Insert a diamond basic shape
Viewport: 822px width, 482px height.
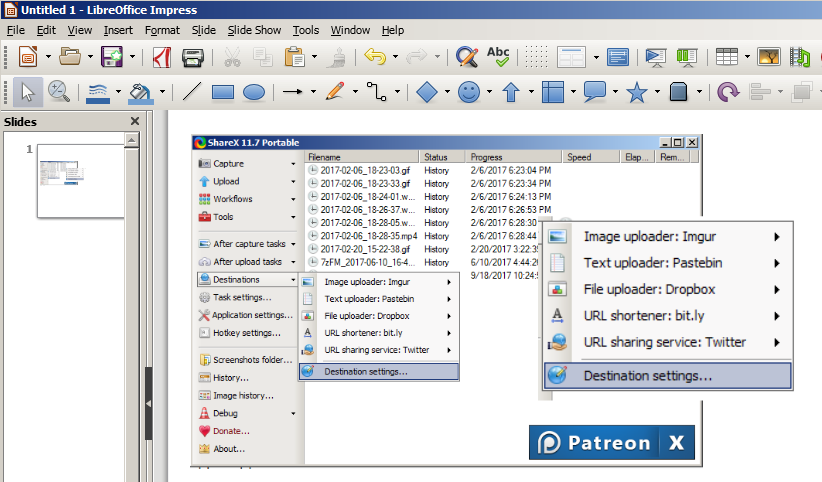[426, 92]
